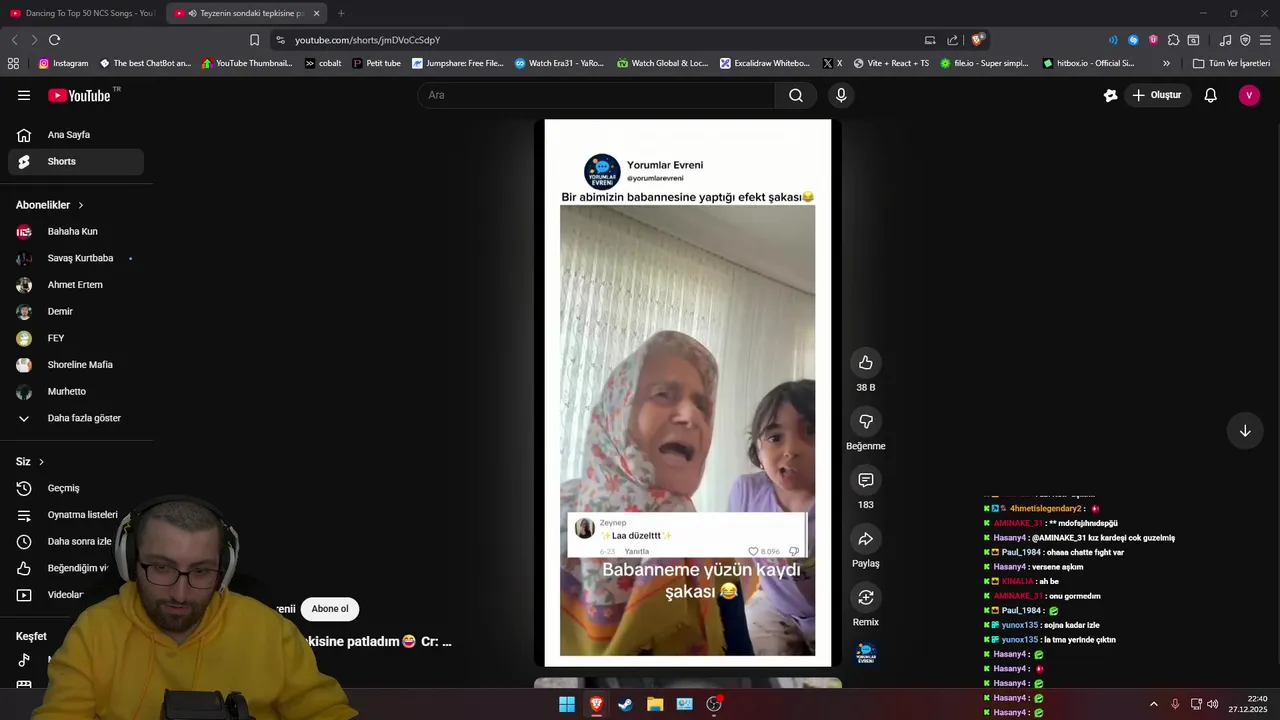
Task: Open the account avatar menu
Action: (x=1248, y=95)
